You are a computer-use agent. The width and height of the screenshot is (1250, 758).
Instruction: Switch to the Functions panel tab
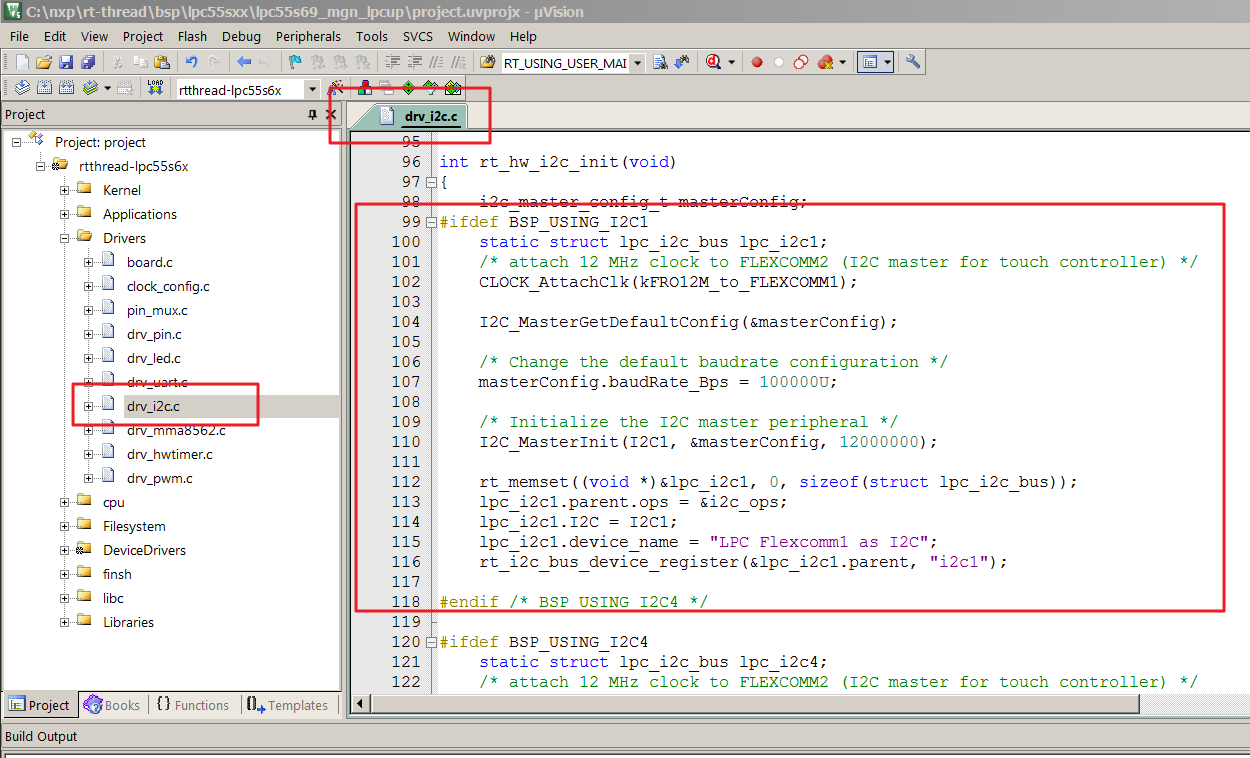[x=192, y=705]
